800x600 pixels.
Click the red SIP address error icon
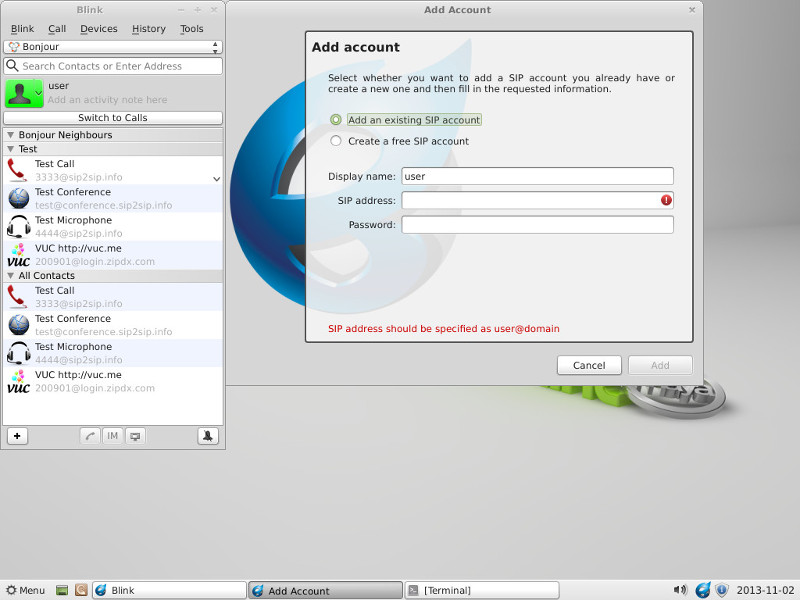coord(666,200)
